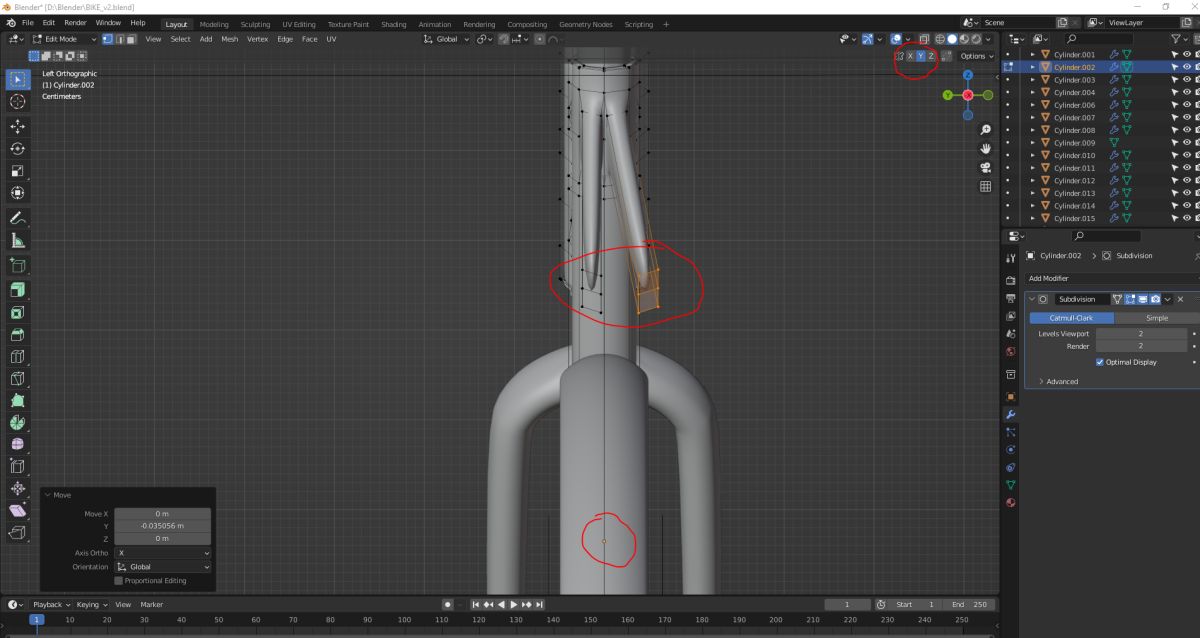
Task: Hide Cylinder.001 in viewport via eye icon
Action: pos(1187,55)
